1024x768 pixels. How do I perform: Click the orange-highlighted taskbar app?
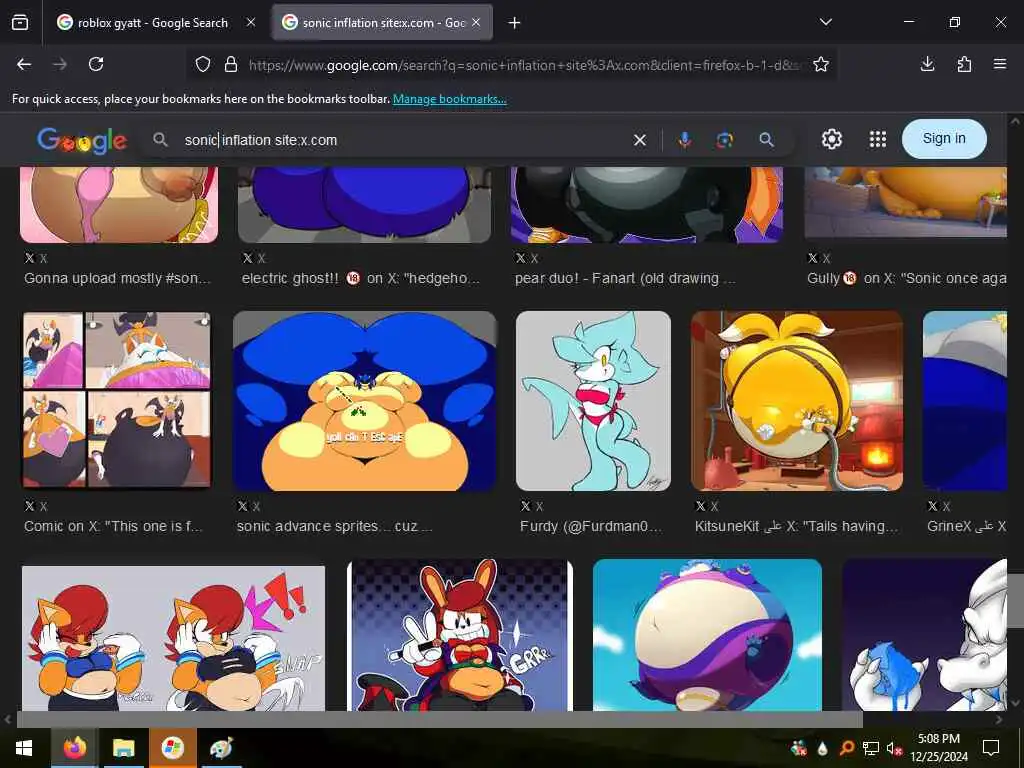click(172, 748)
